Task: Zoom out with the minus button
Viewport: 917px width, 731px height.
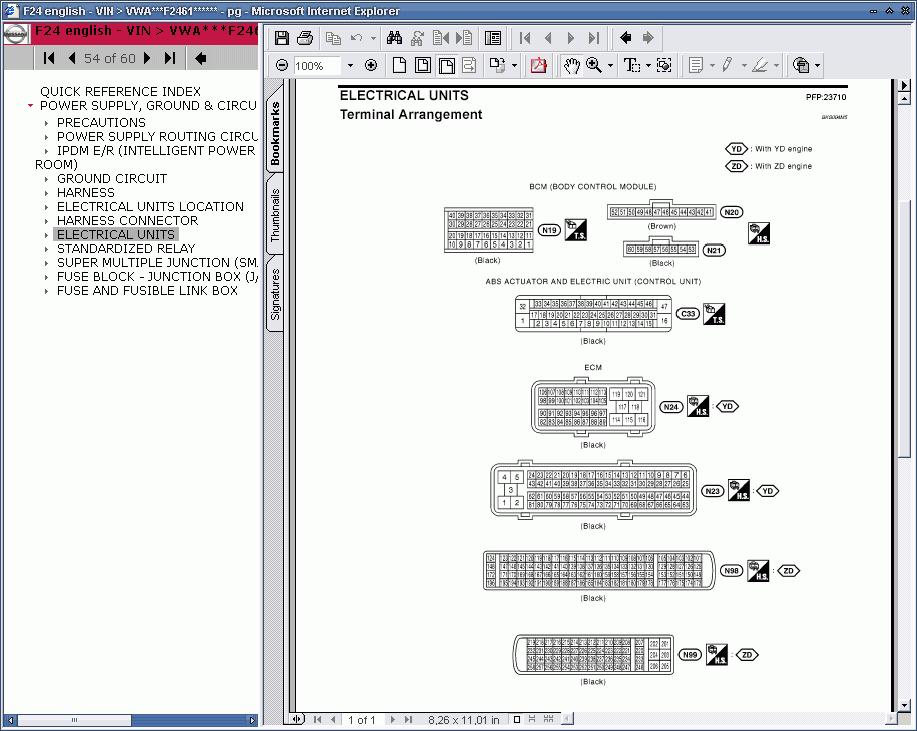Action: [x=281, y=65]
